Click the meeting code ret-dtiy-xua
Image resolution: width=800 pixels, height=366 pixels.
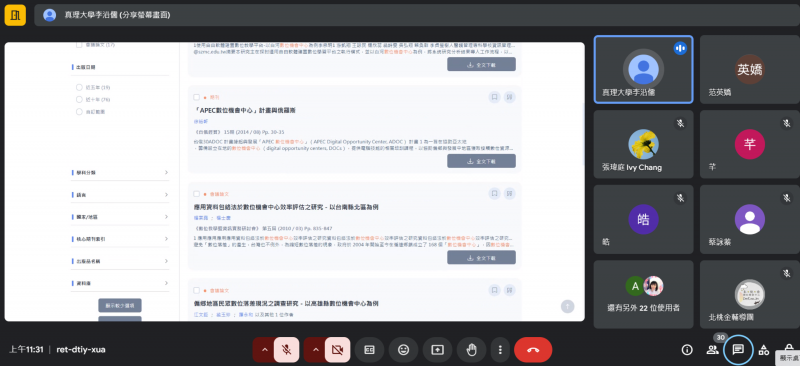(x=81, y=350)
